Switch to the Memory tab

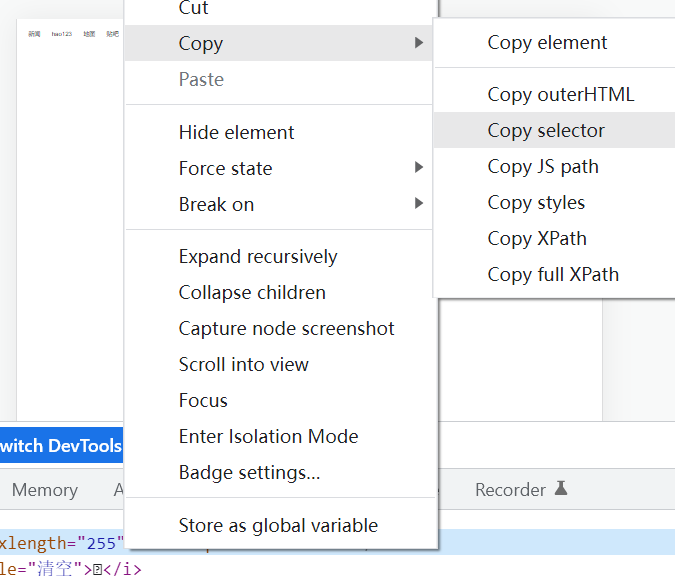pos(45,490)
